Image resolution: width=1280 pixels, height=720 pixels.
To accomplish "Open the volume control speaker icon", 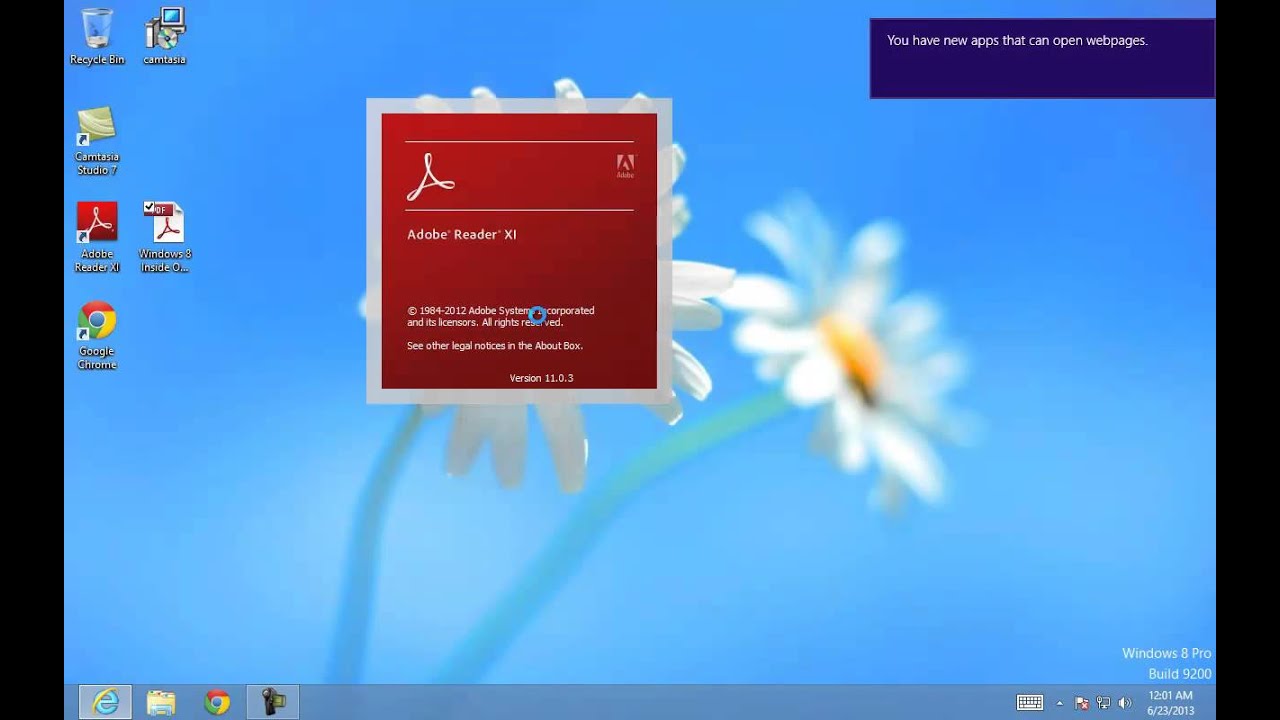I will pyautogui.click(x=1125, y=703).
